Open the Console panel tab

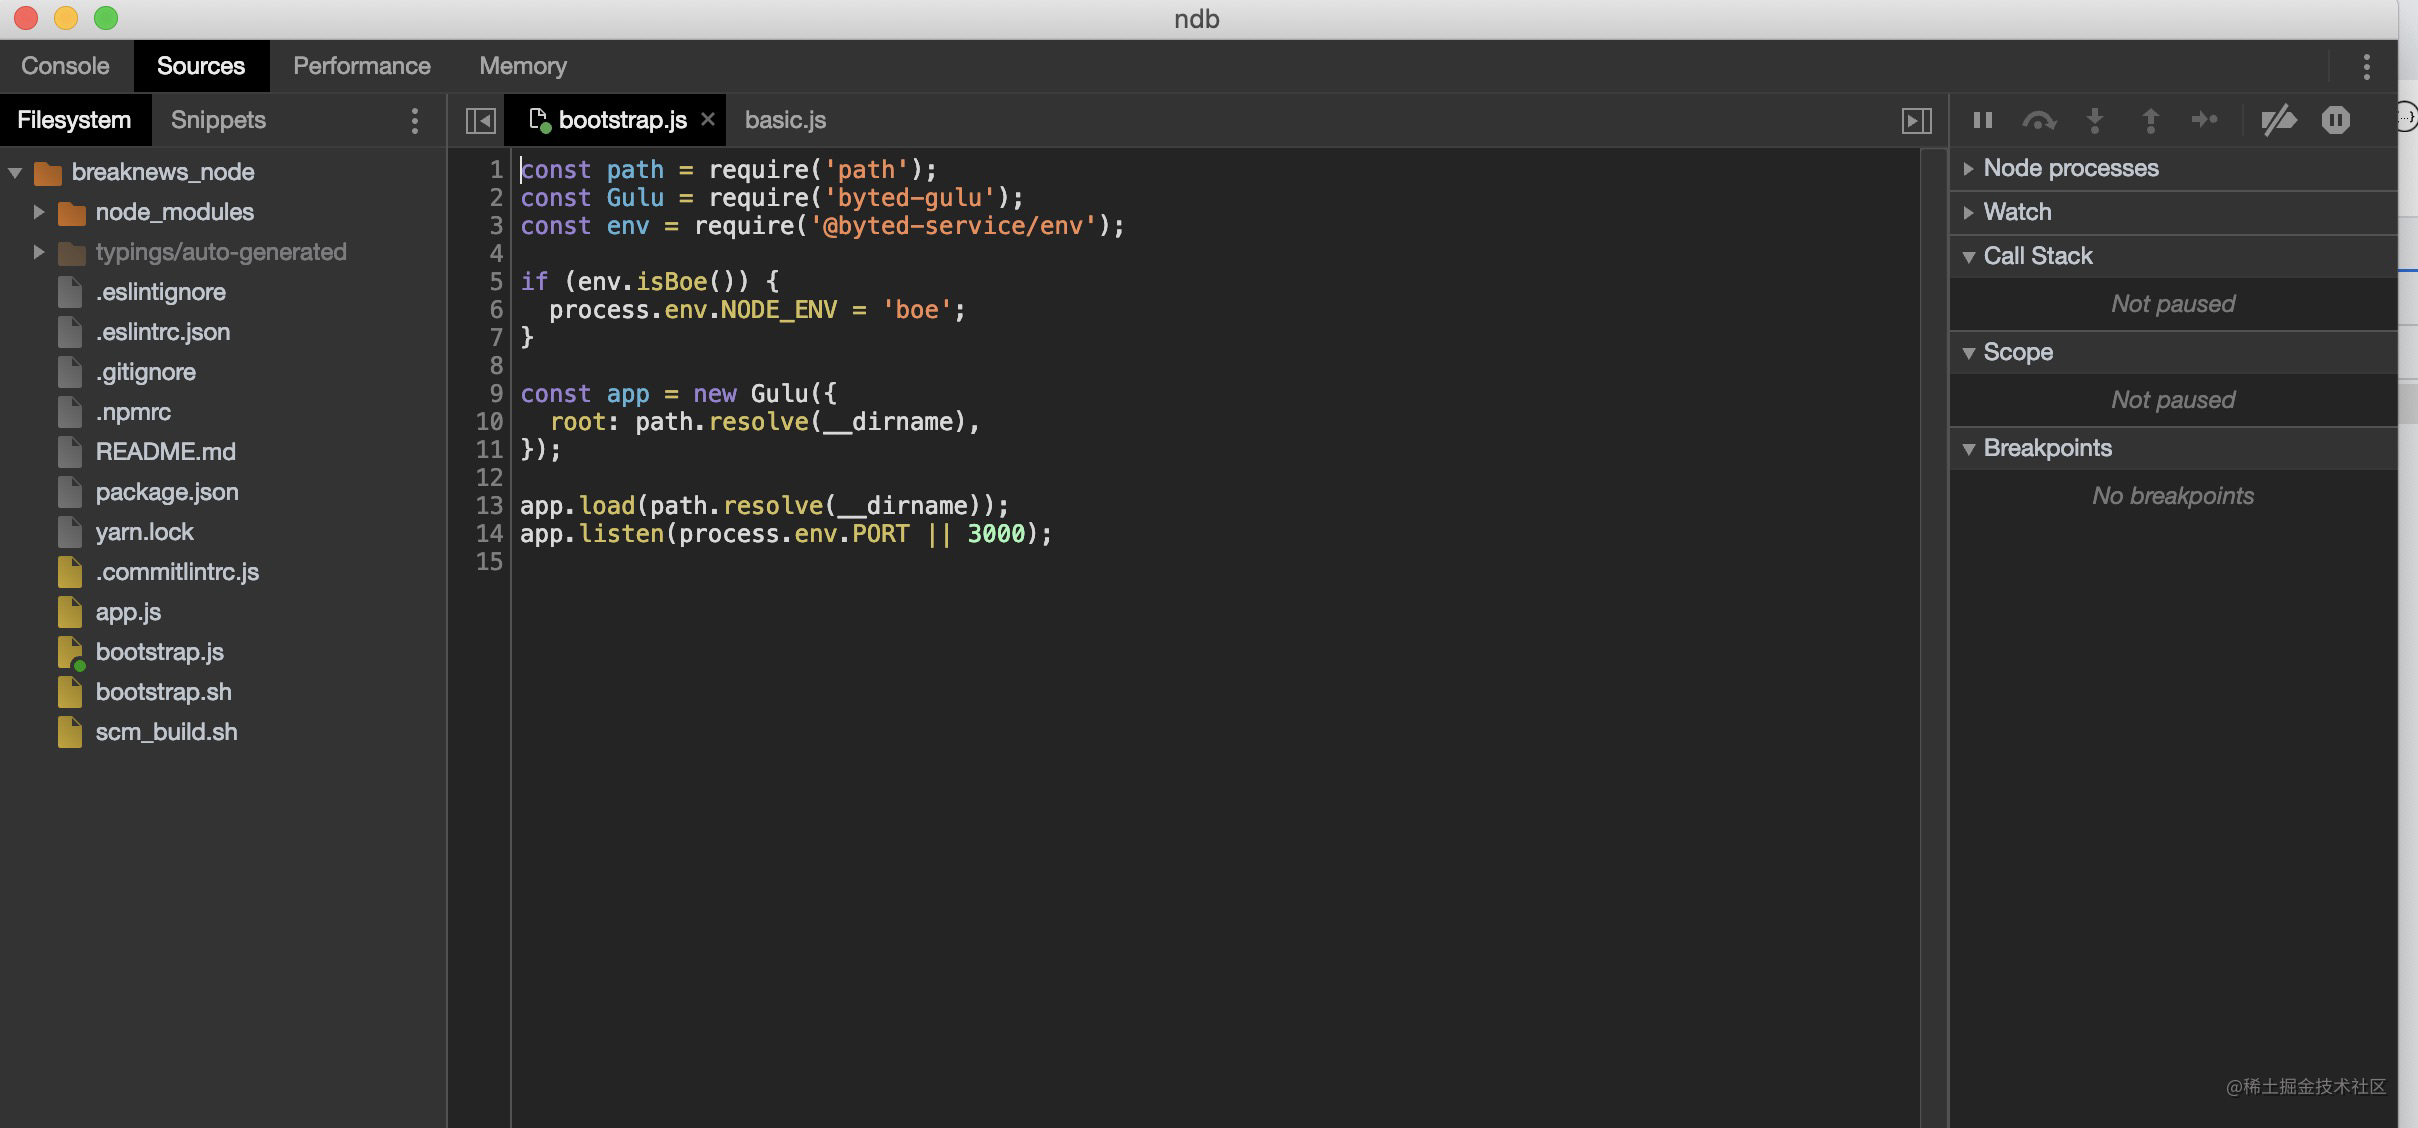pyautogui.click(x=65, y=66)
